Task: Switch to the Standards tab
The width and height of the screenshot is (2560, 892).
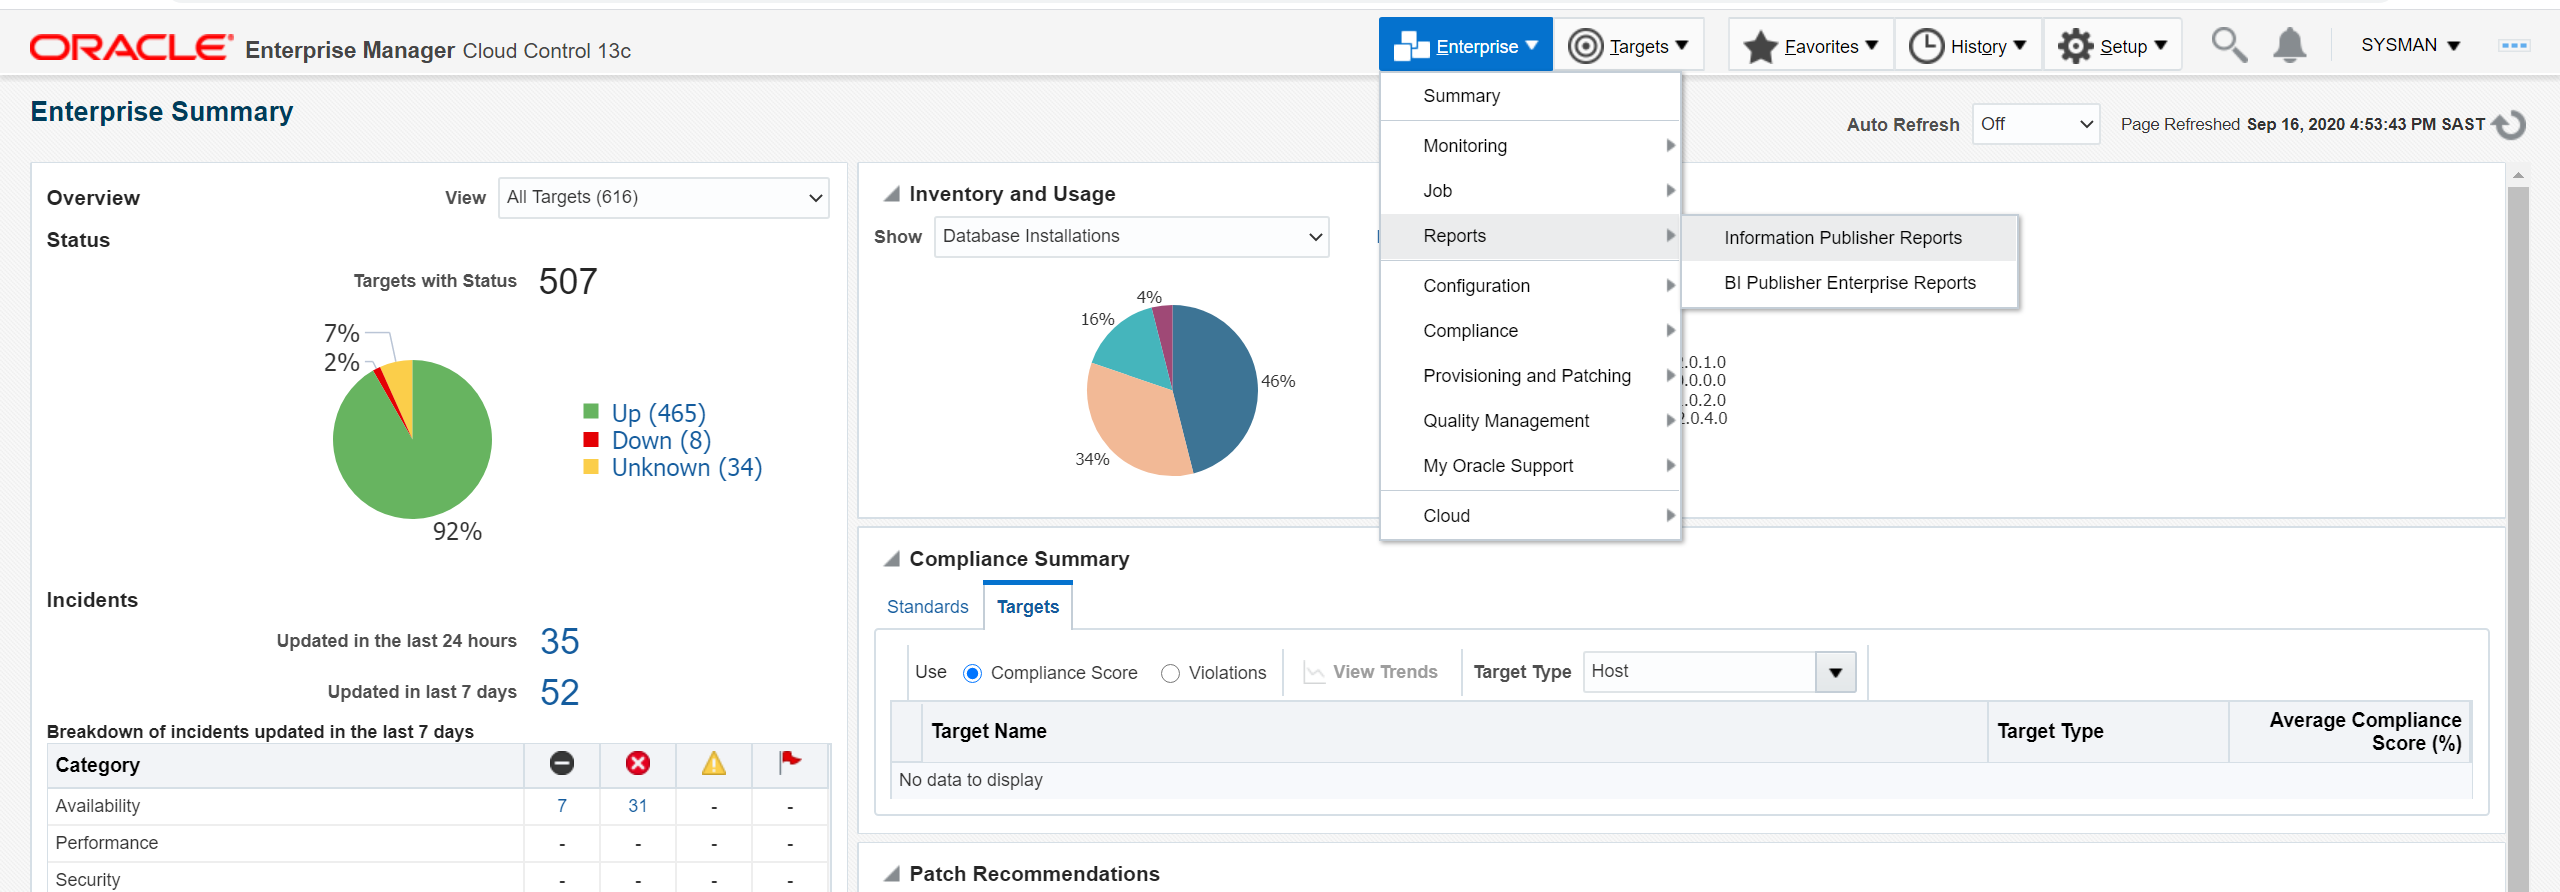Action: [927, 607]
